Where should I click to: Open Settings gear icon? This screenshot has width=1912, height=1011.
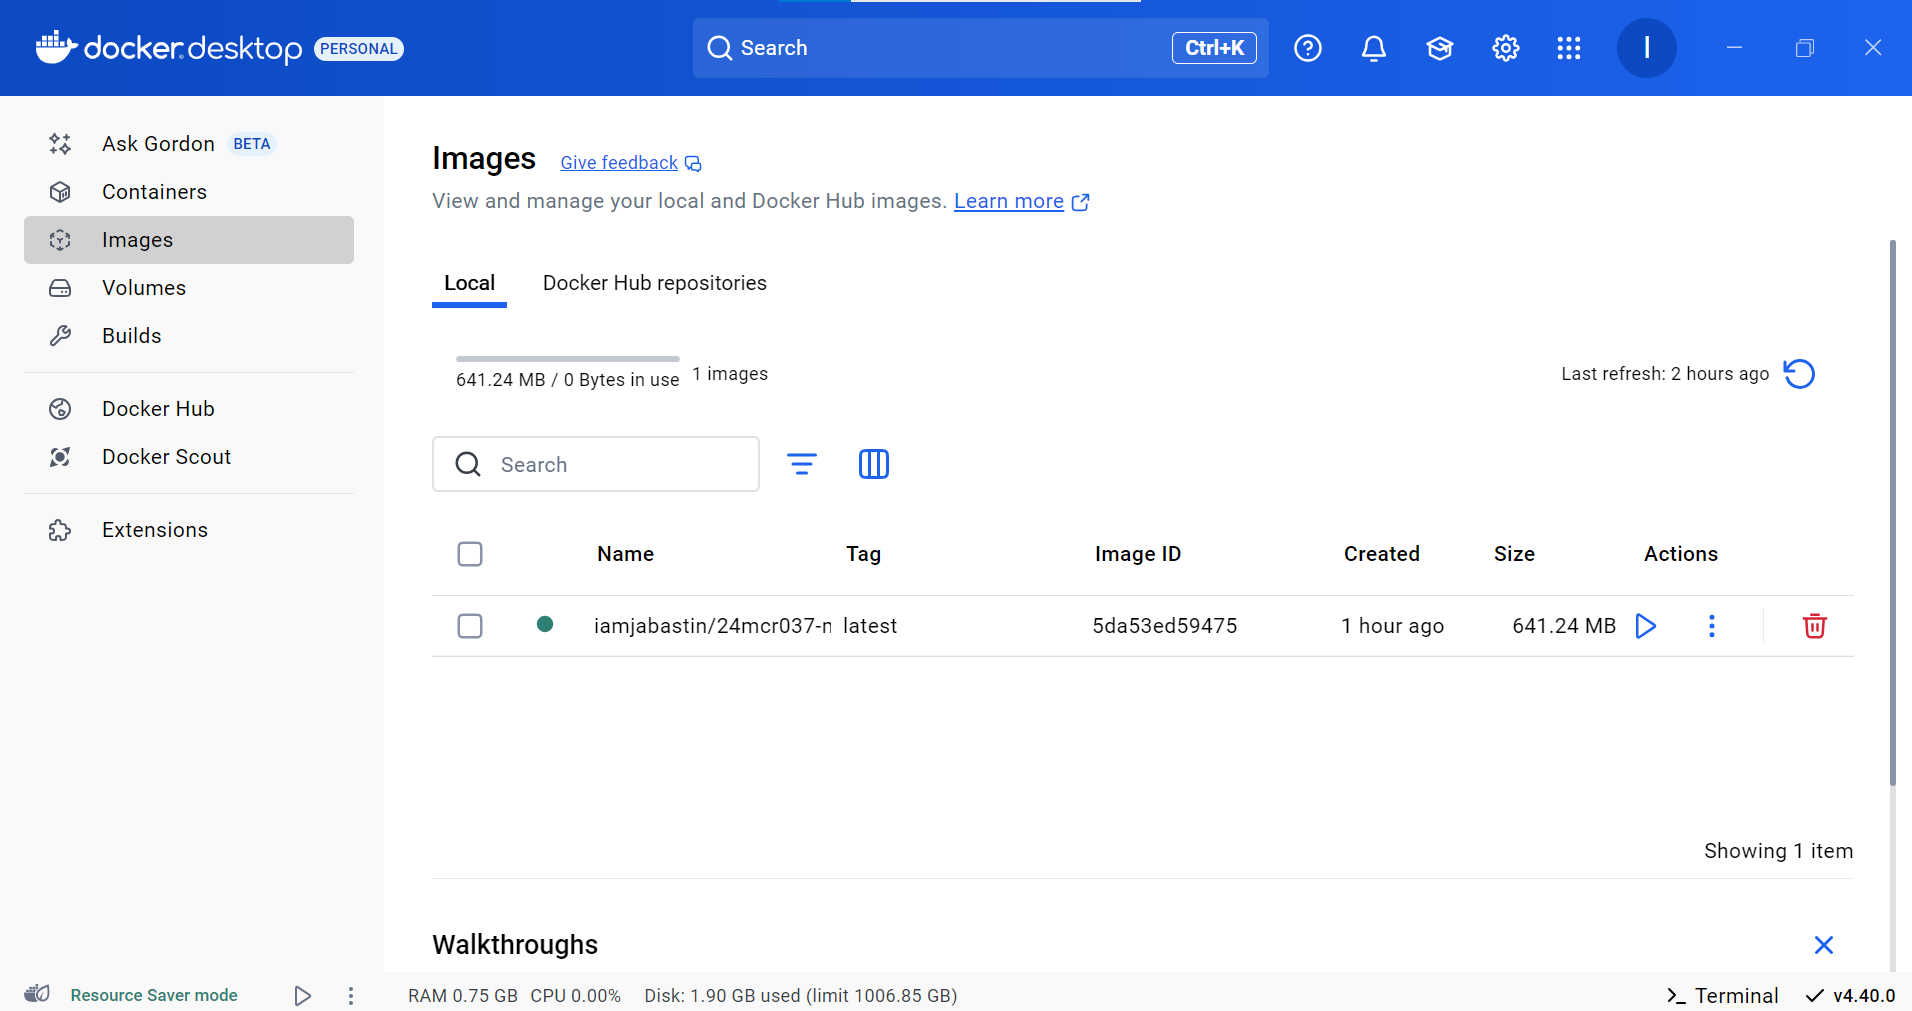pyautogui.click(x=1506, y=48)
